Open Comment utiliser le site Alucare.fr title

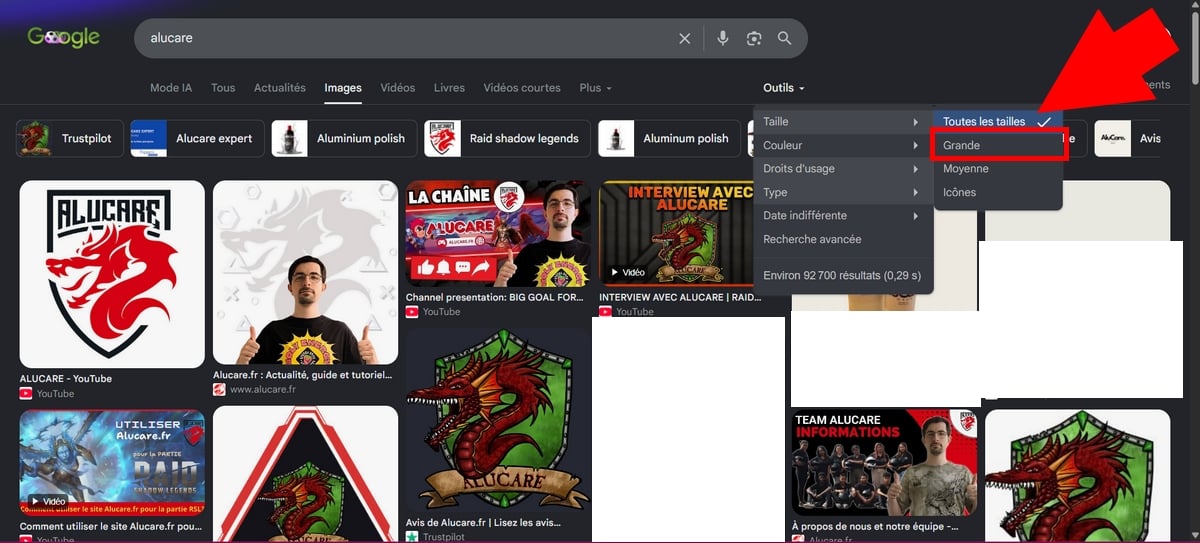point(112,525)
